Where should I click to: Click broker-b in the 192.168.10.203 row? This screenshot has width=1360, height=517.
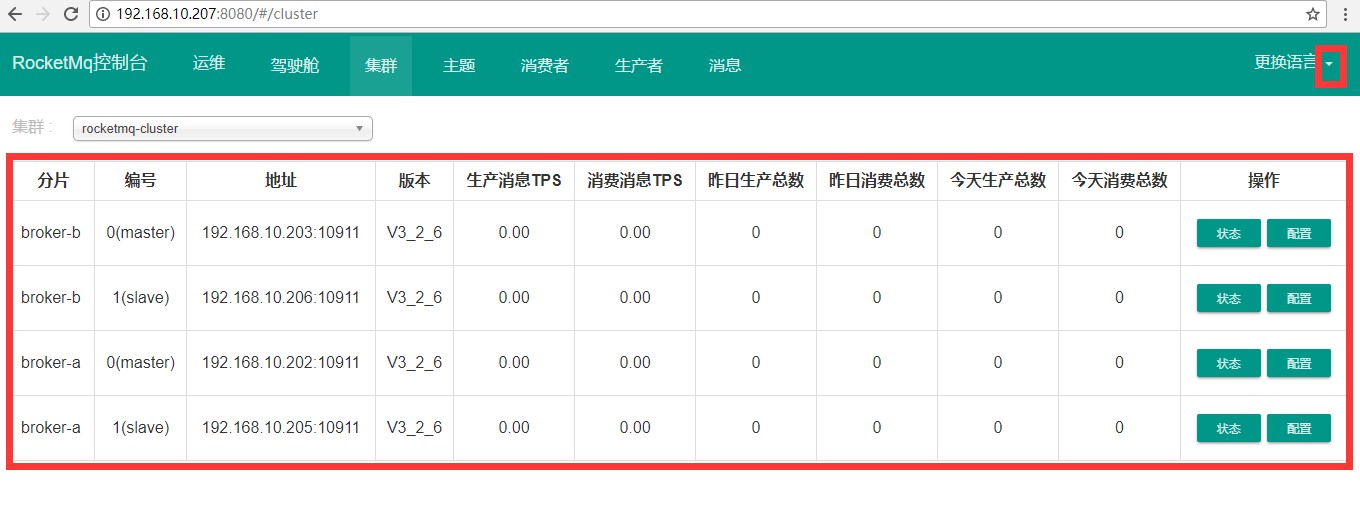(51, 233)
